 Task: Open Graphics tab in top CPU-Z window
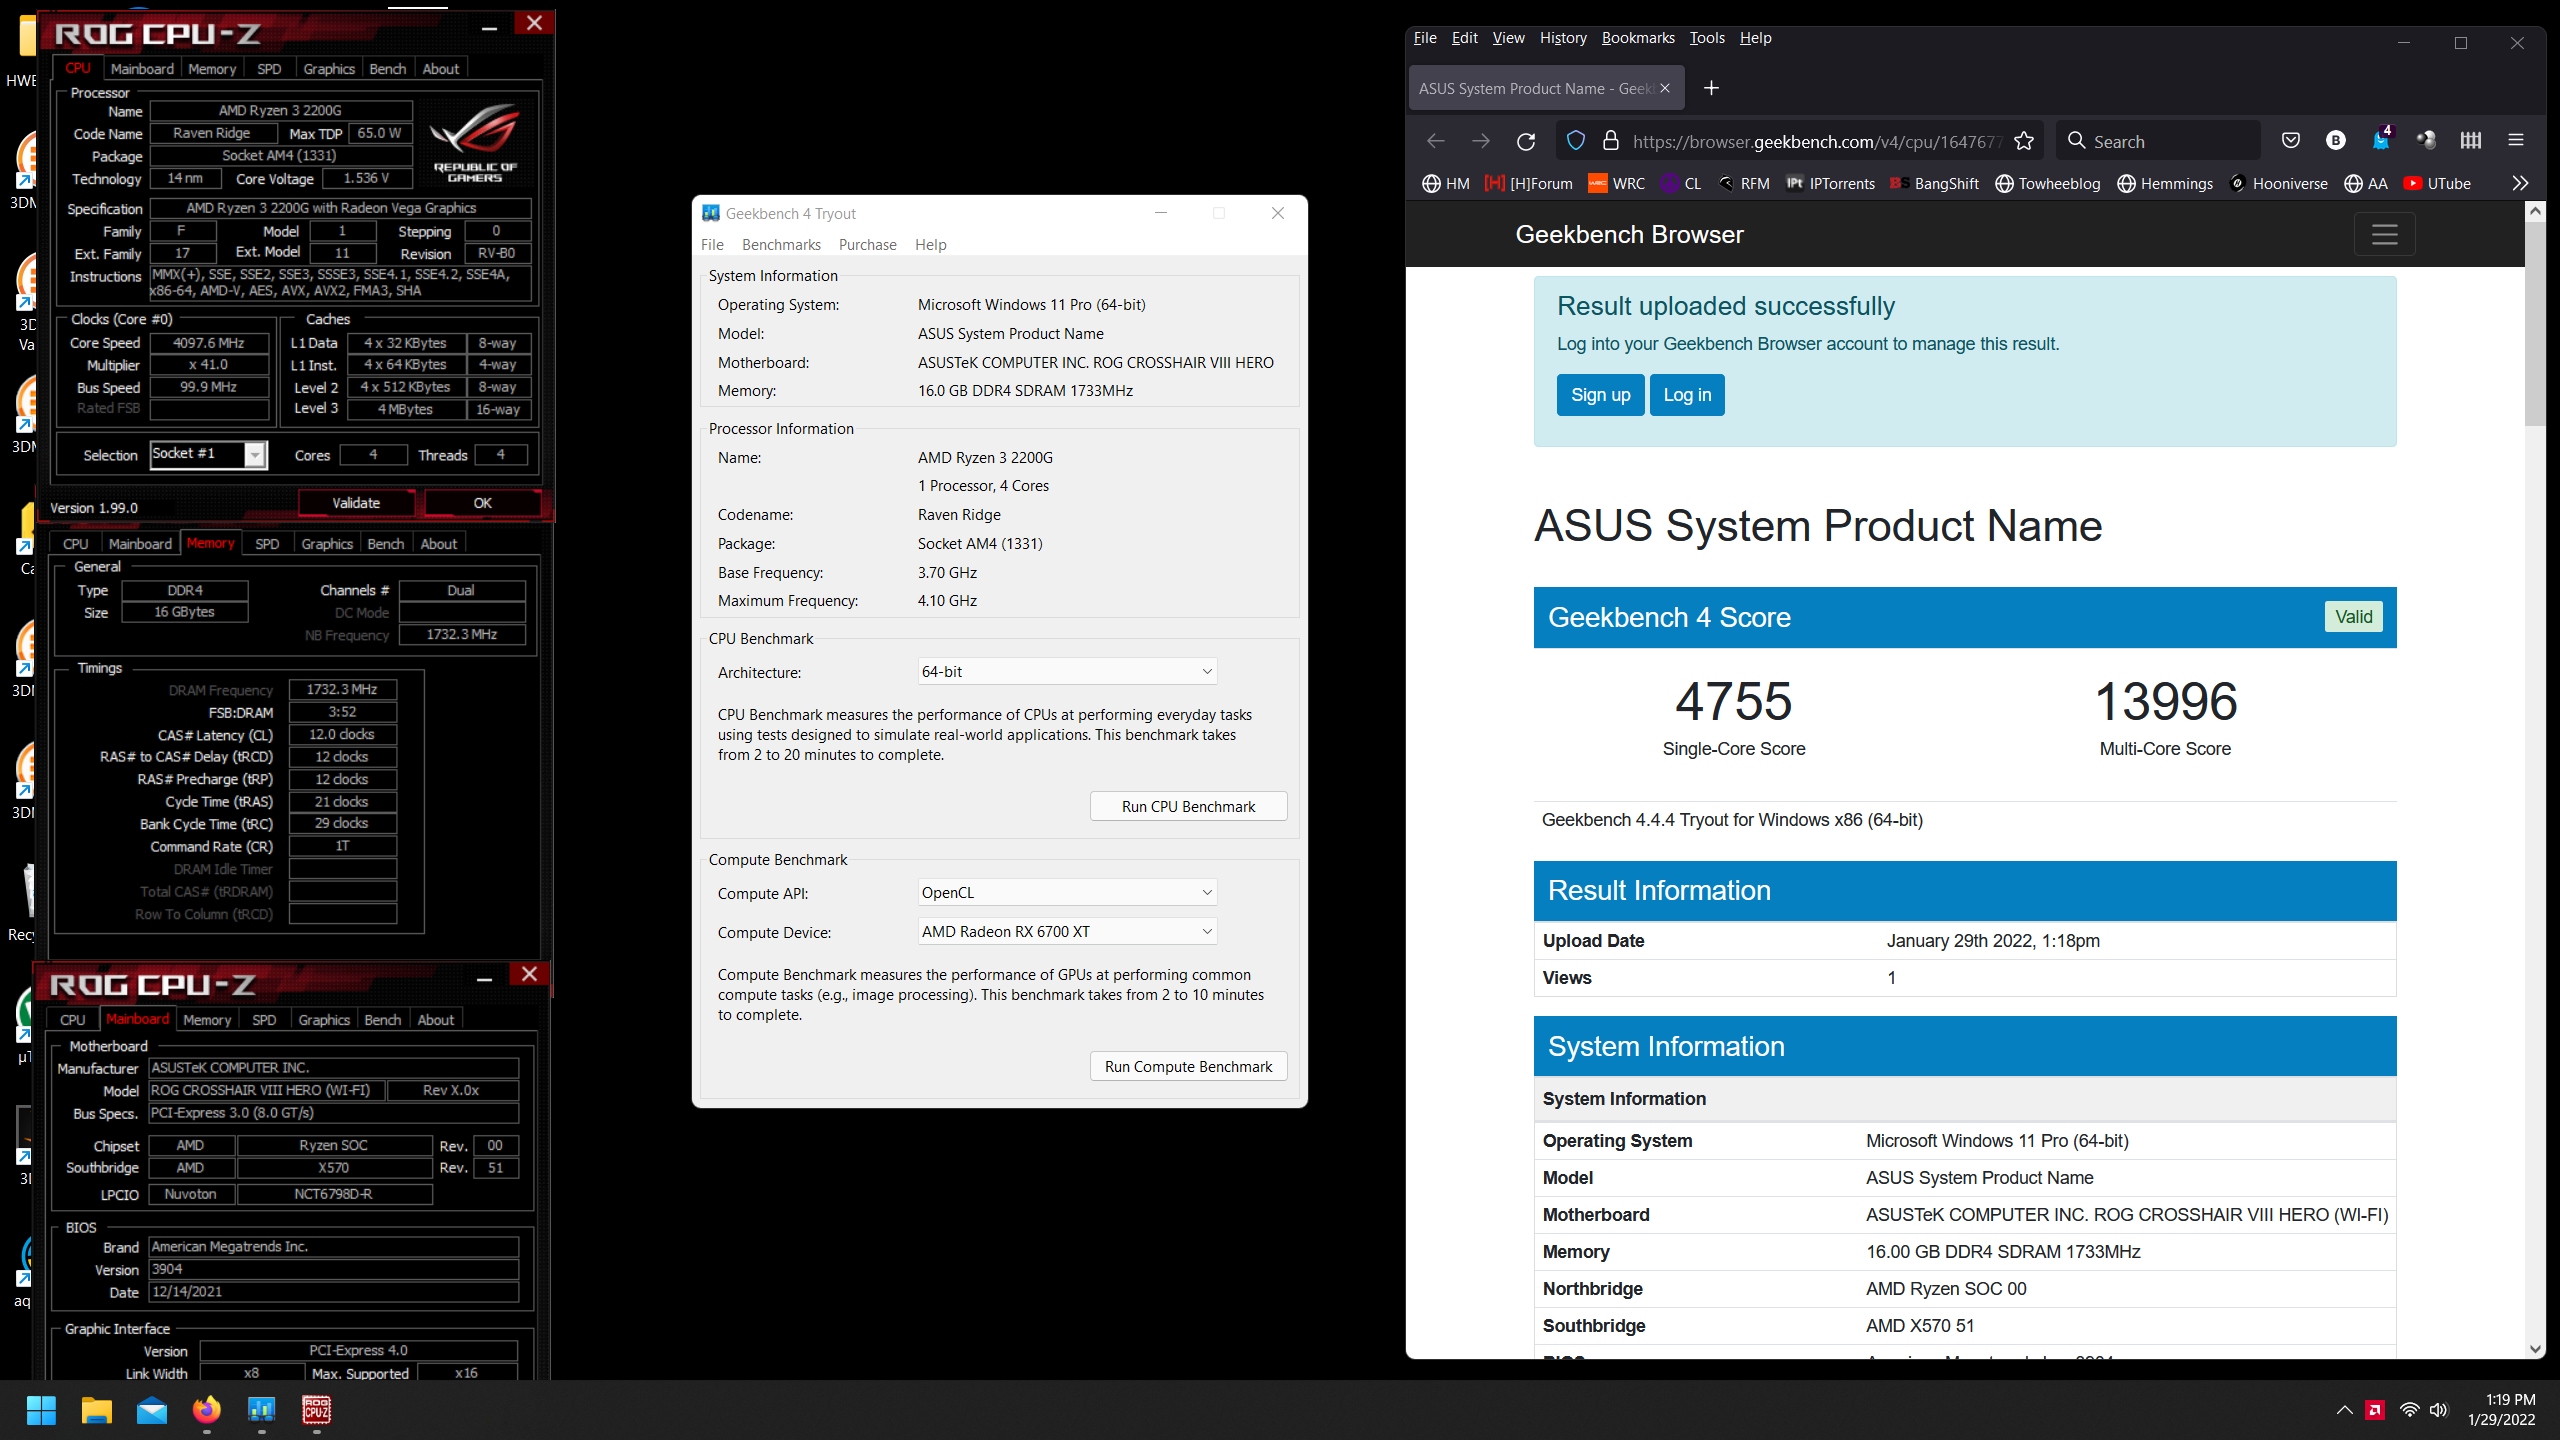click(329, 69)
